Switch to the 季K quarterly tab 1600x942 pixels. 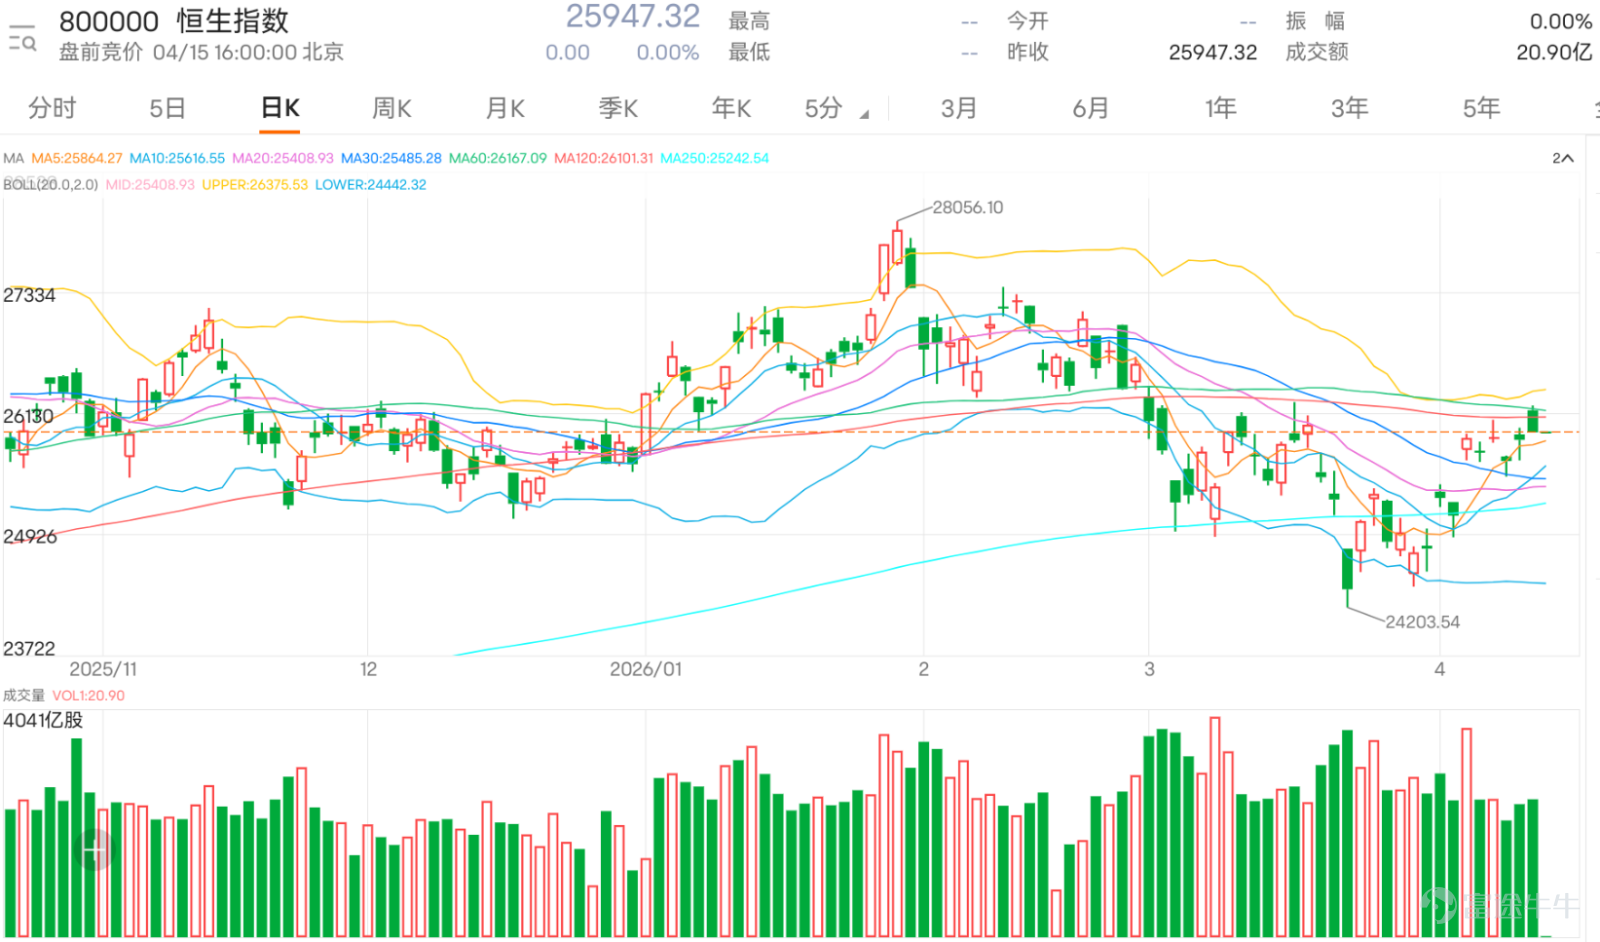[x=618, y=108]
